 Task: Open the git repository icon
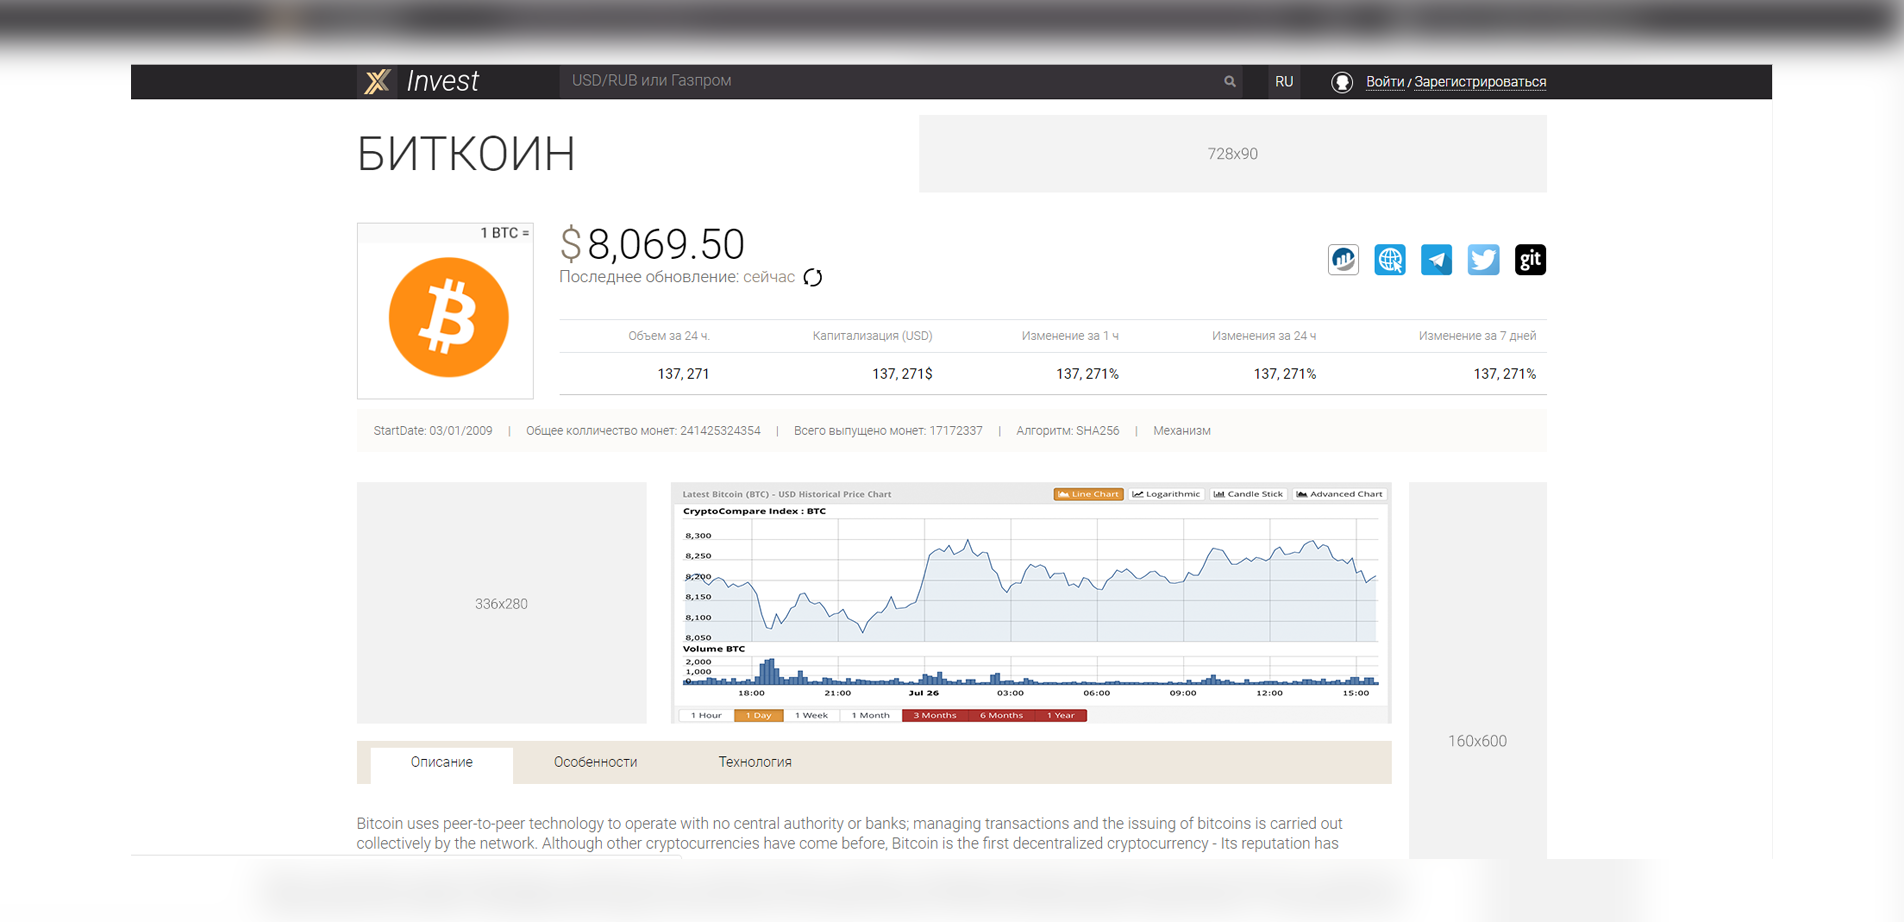coord(1530,260)
